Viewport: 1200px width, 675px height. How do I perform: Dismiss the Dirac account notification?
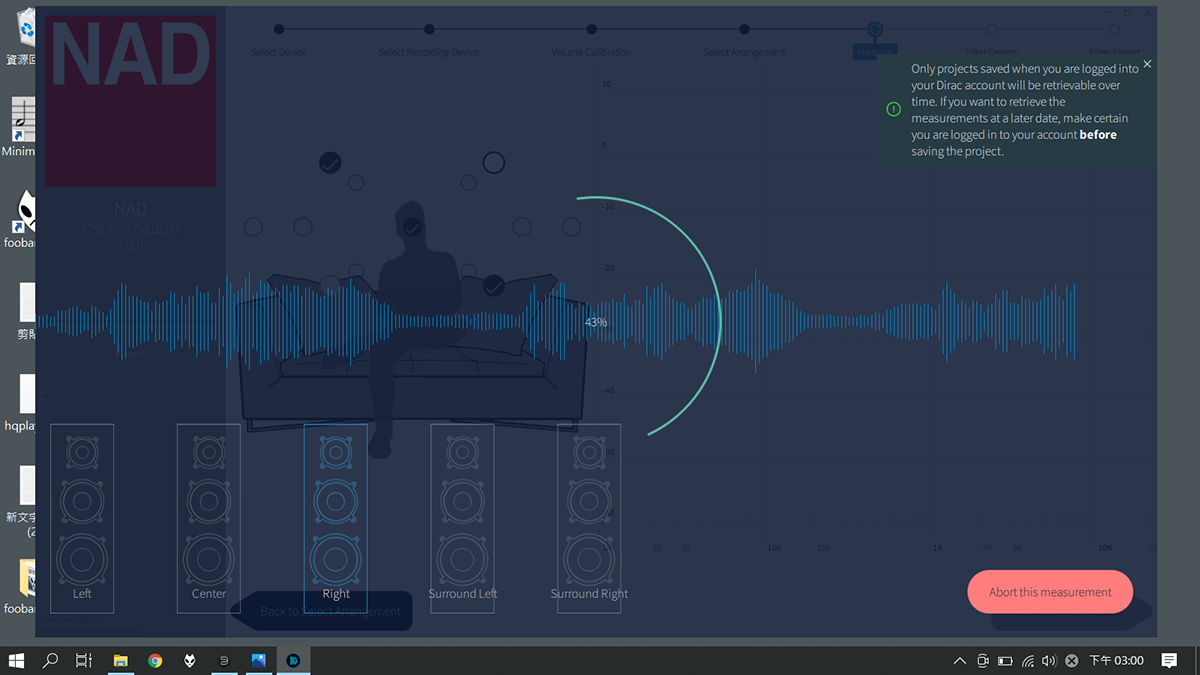[x=1147, y=64]
